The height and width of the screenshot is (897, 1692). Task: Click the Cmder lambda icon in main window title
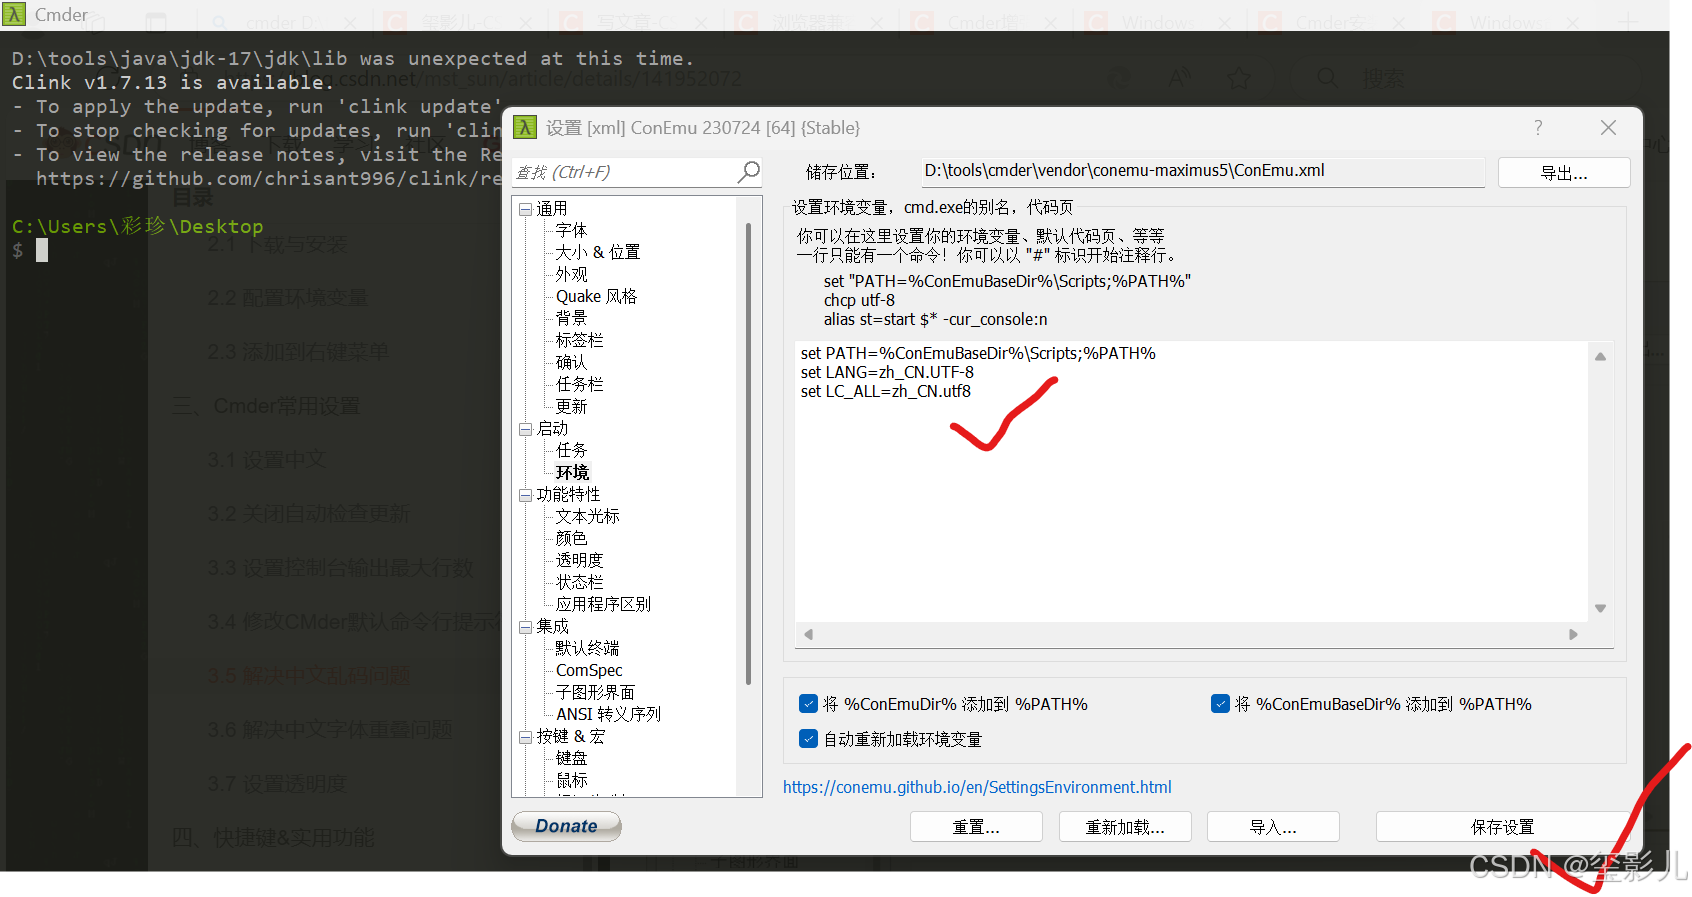(x=14, y=14)
